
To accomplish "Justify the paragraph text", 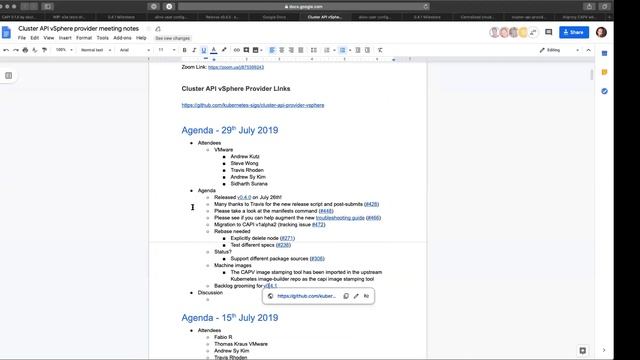I will coord(301,50).
